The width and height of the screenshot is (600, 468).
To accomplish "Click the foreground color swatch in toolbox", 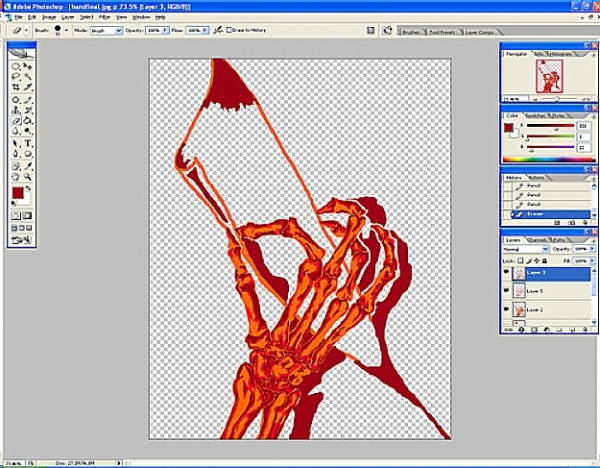I will [x=18, y=193].
